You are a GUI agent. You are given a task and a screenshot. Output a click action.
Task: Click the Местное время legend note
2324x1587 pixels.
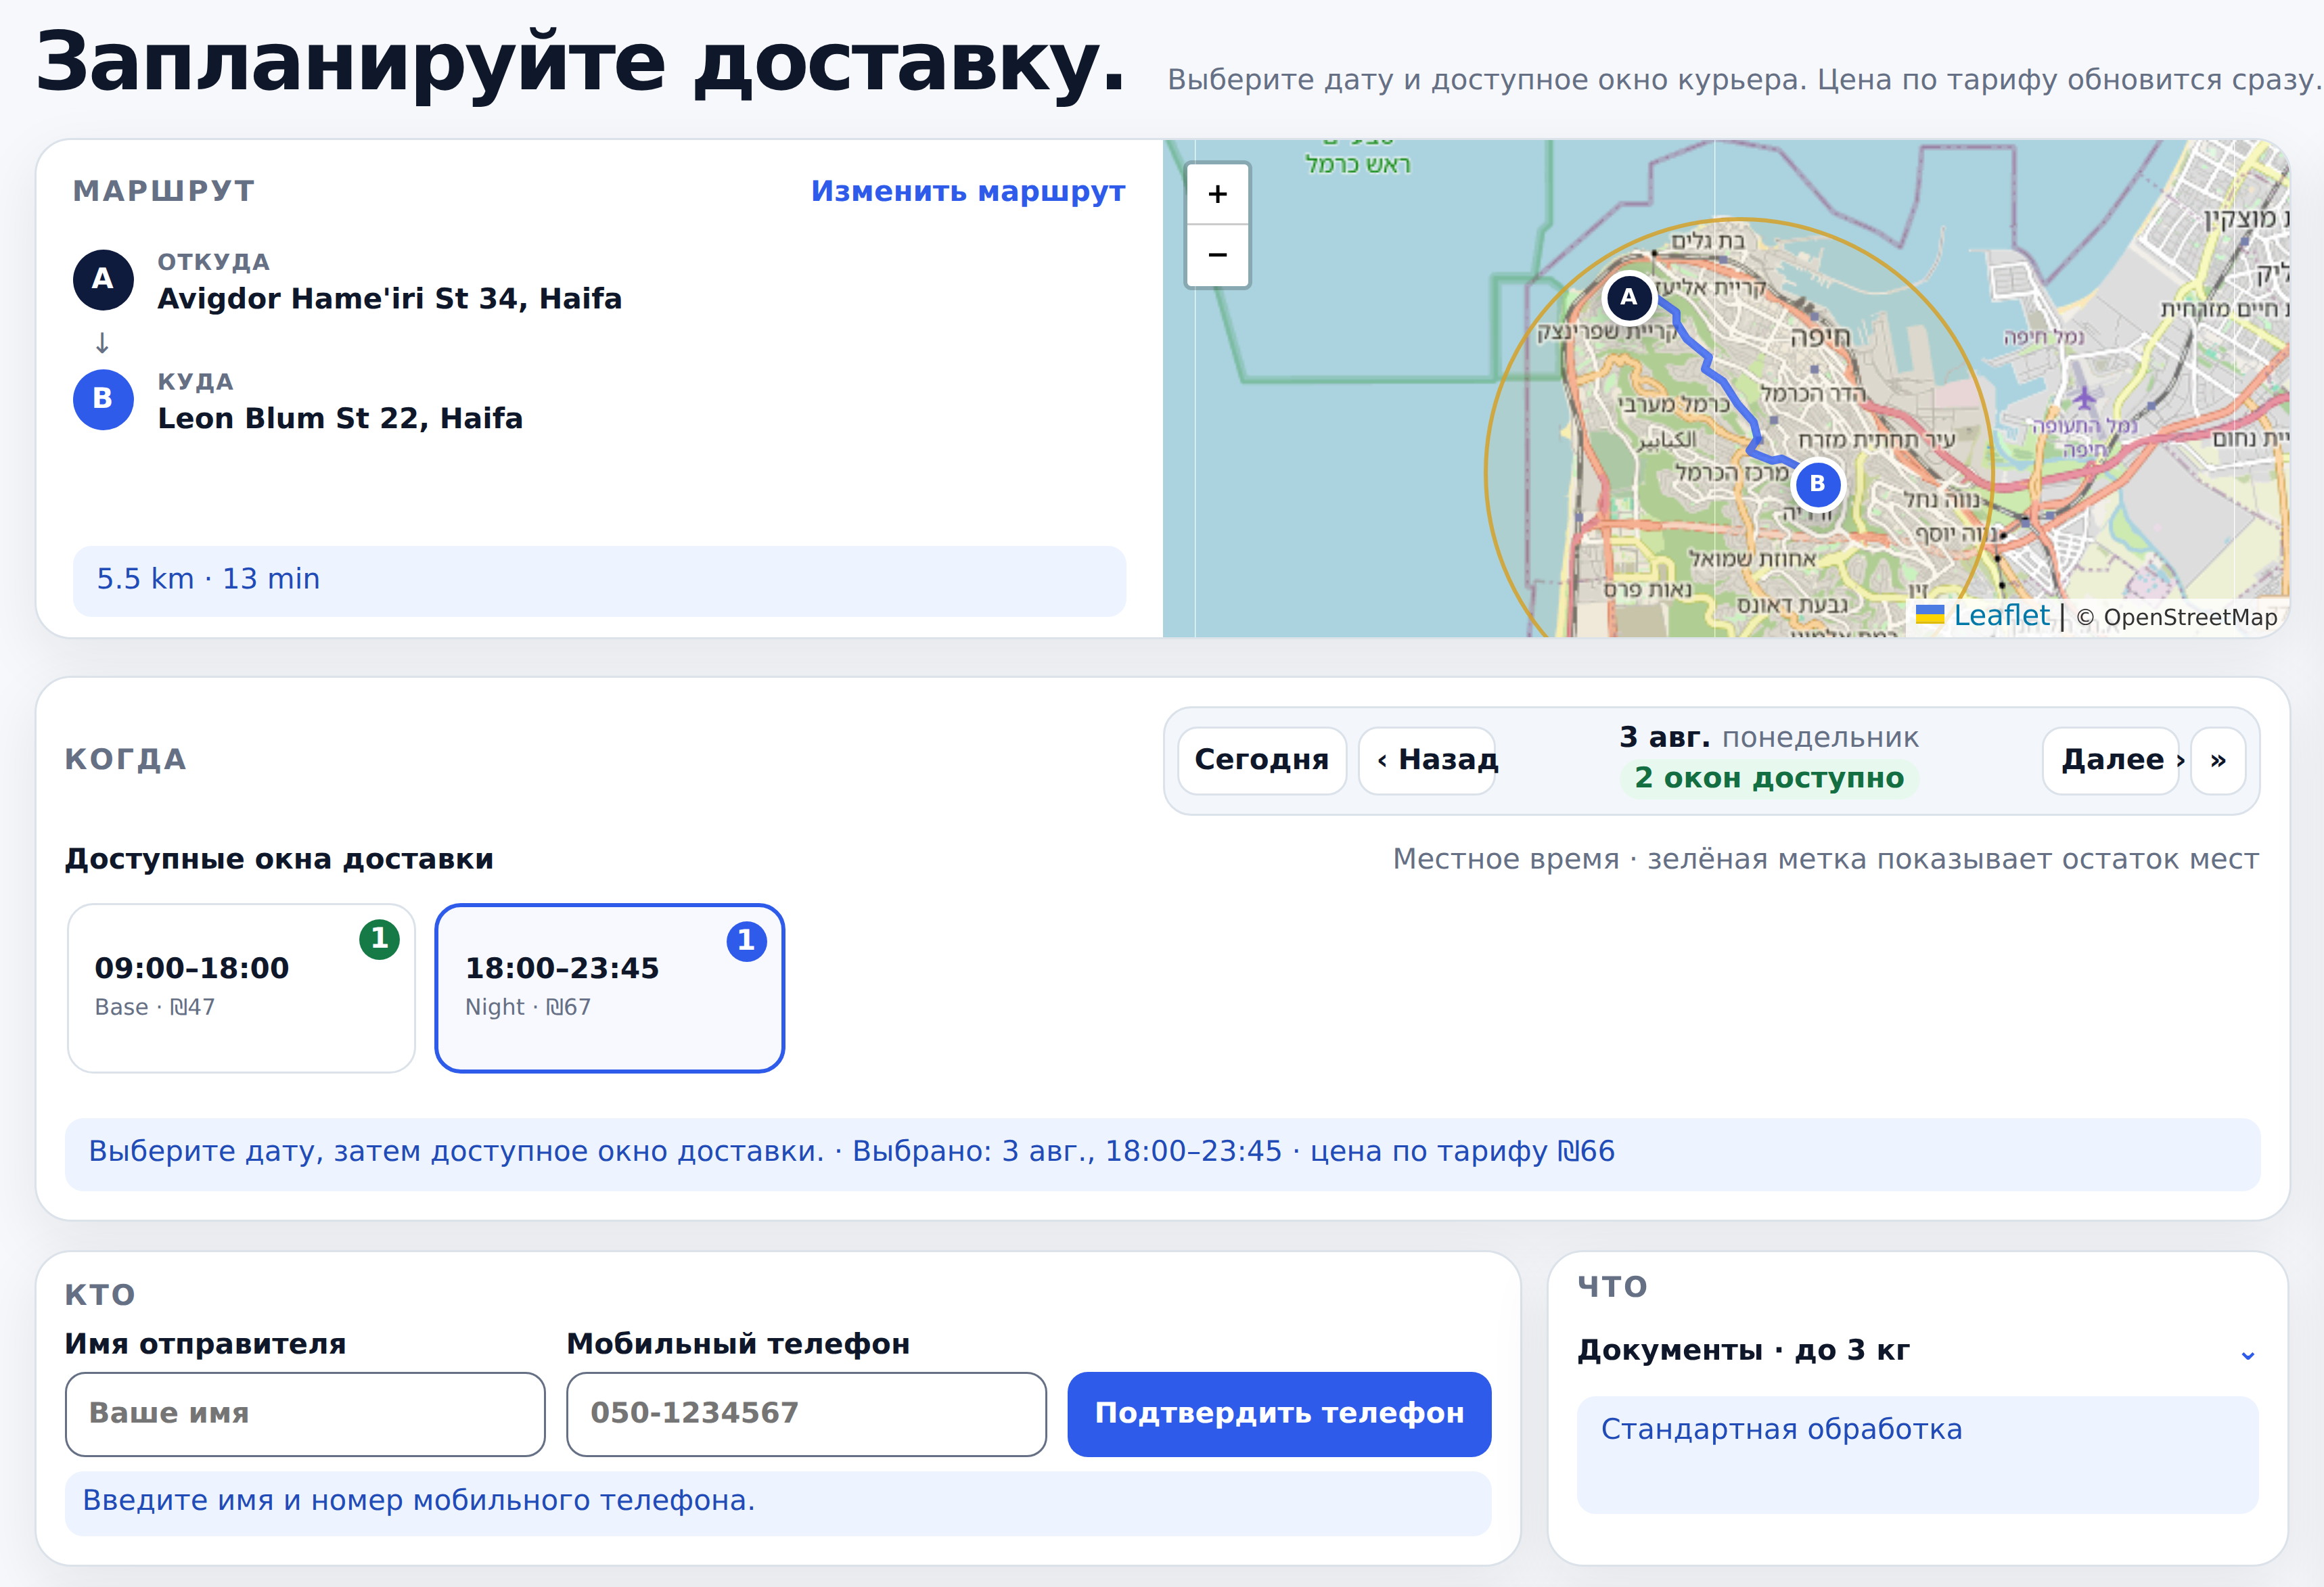pos(1826,859)
